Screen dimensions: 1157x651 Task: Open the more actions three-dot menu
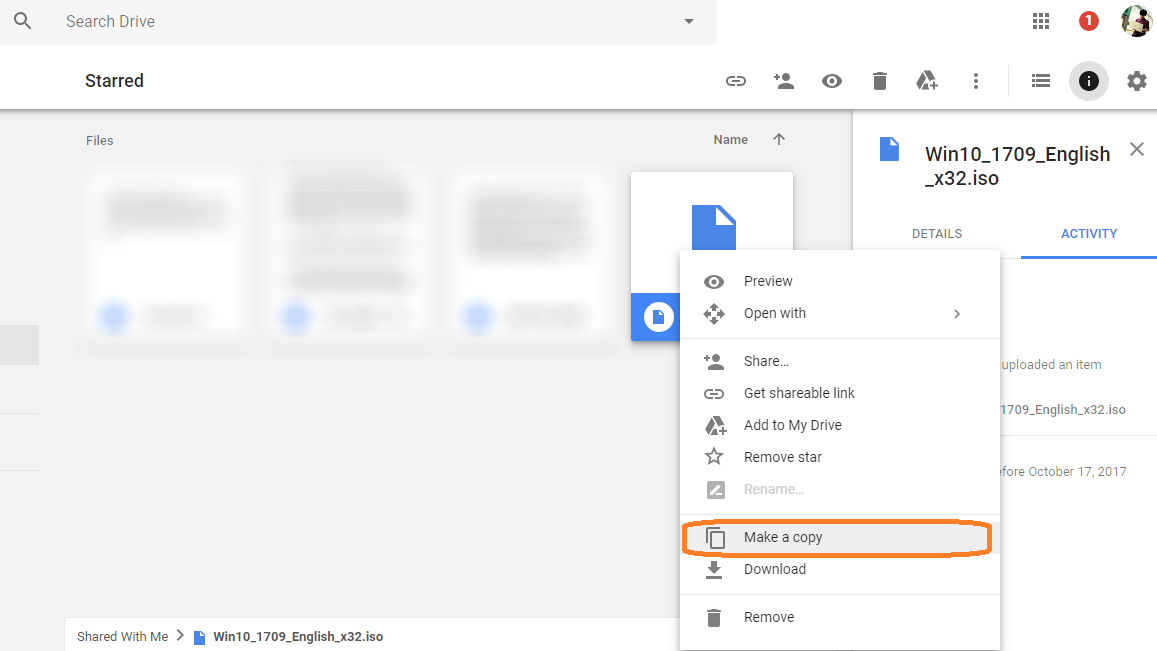(x=976, y=81)
